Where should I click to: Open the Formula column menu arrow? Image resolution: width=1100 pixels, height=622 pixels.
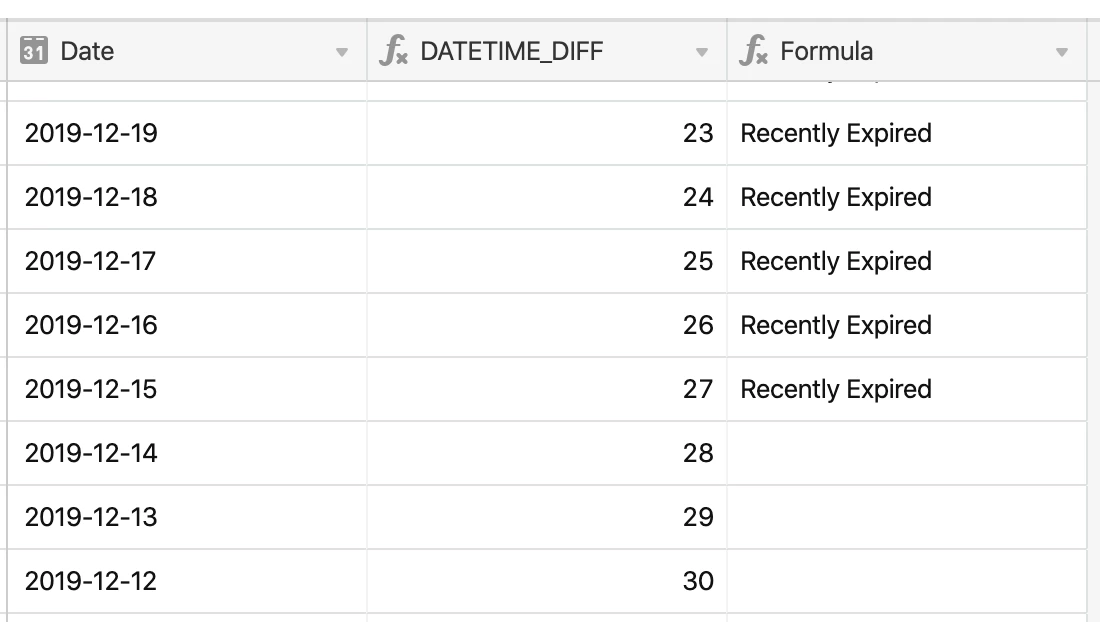click(1062, 52)
